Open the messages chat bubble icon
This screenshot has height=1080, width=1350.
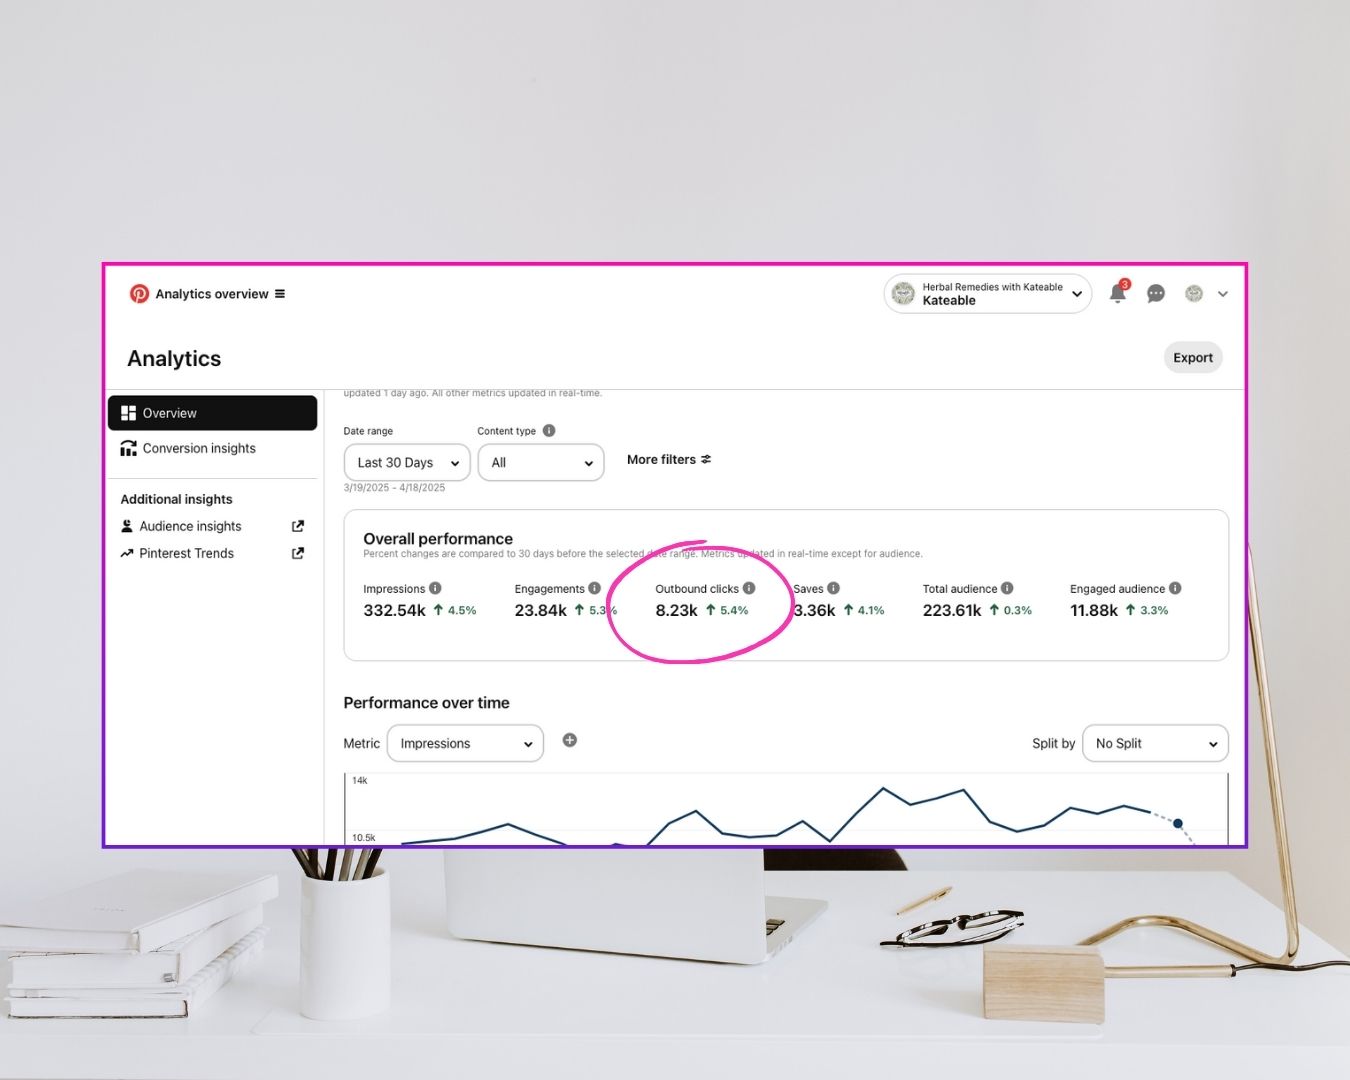pos(1156,293)
